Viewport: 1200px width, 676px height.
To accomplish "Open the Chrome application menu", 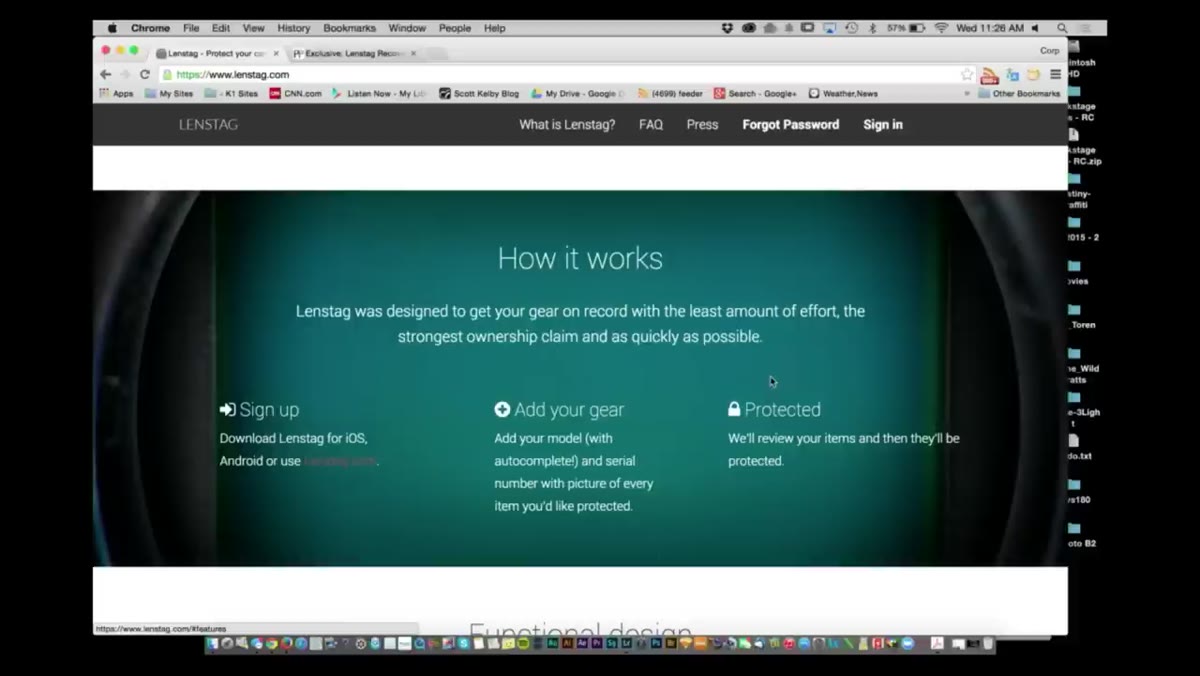I will [x=150, y=28].
